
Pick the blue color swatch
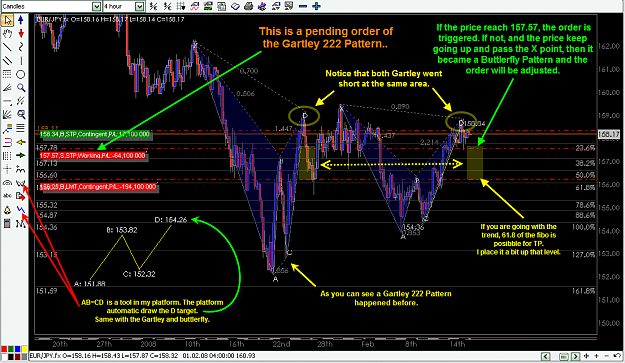coord(18,350)
